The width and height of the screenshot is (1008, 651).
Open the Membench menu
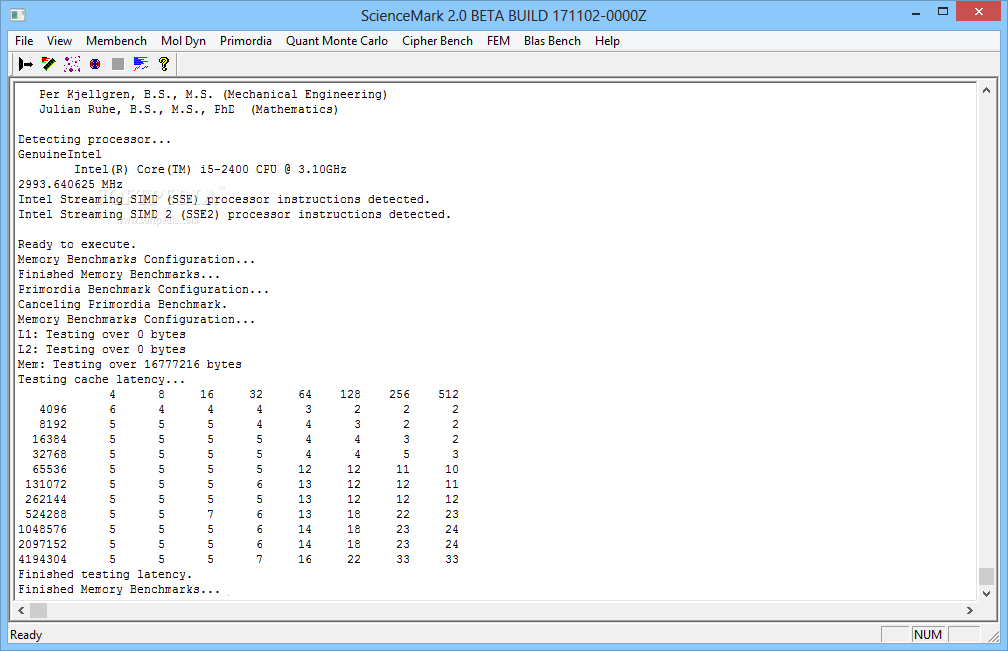click(x=116, y=40)
